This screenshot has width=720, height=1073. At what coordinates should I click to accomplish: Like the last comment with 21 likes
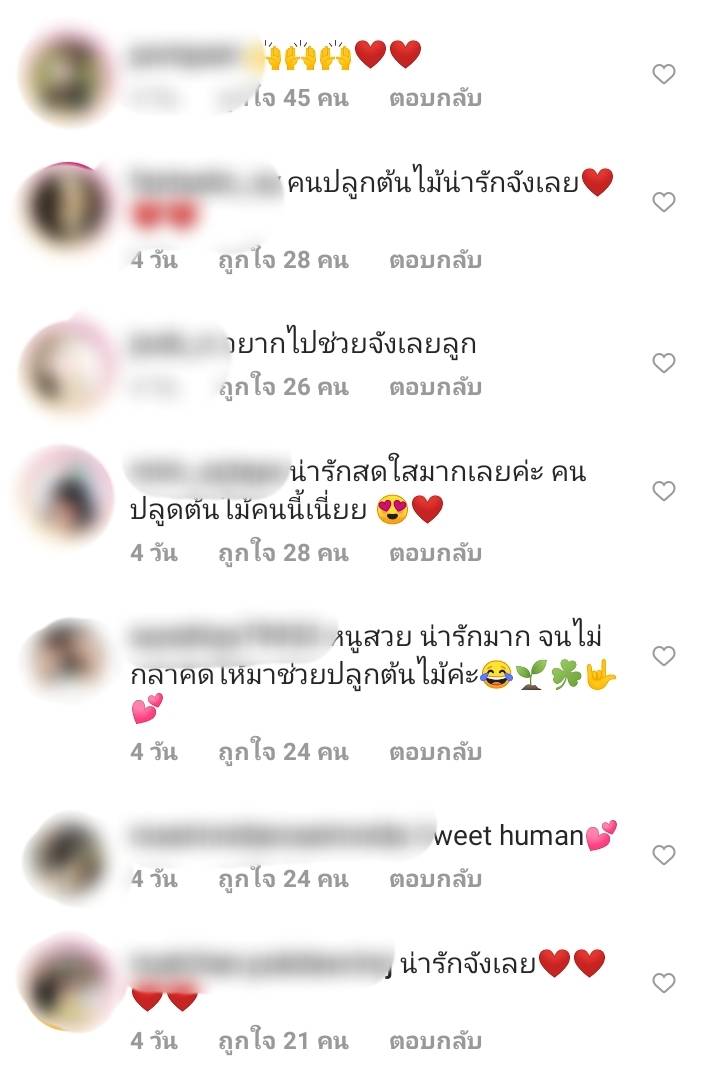663,983
